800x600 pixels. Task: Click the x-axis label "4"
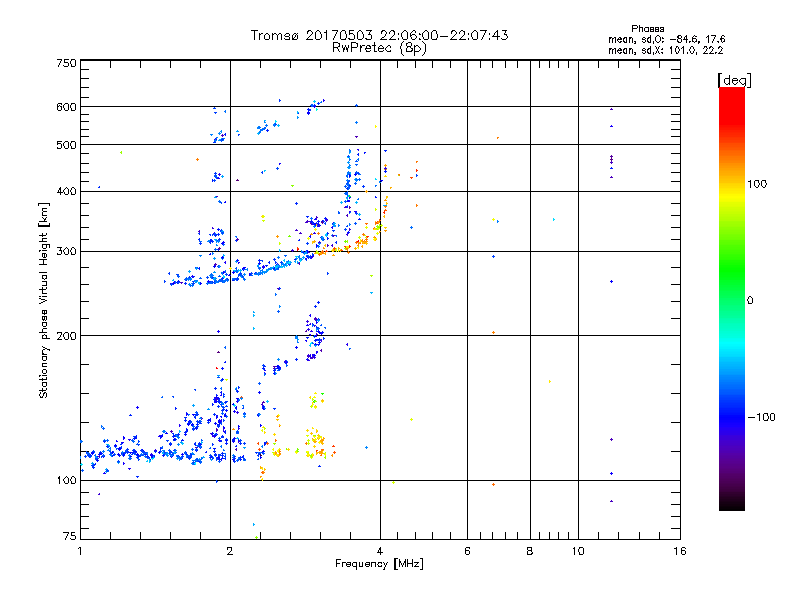click(x=380, y=551)
